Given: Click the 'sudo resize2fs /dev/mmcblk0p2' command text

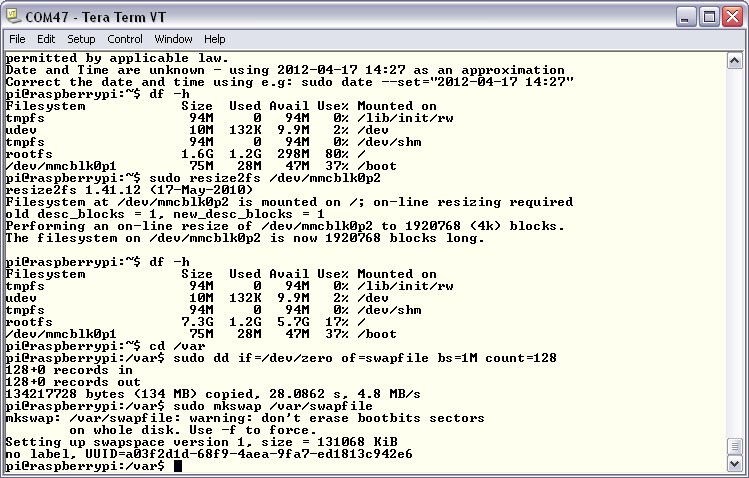Looking at the screenshot, I should (265, 178).
